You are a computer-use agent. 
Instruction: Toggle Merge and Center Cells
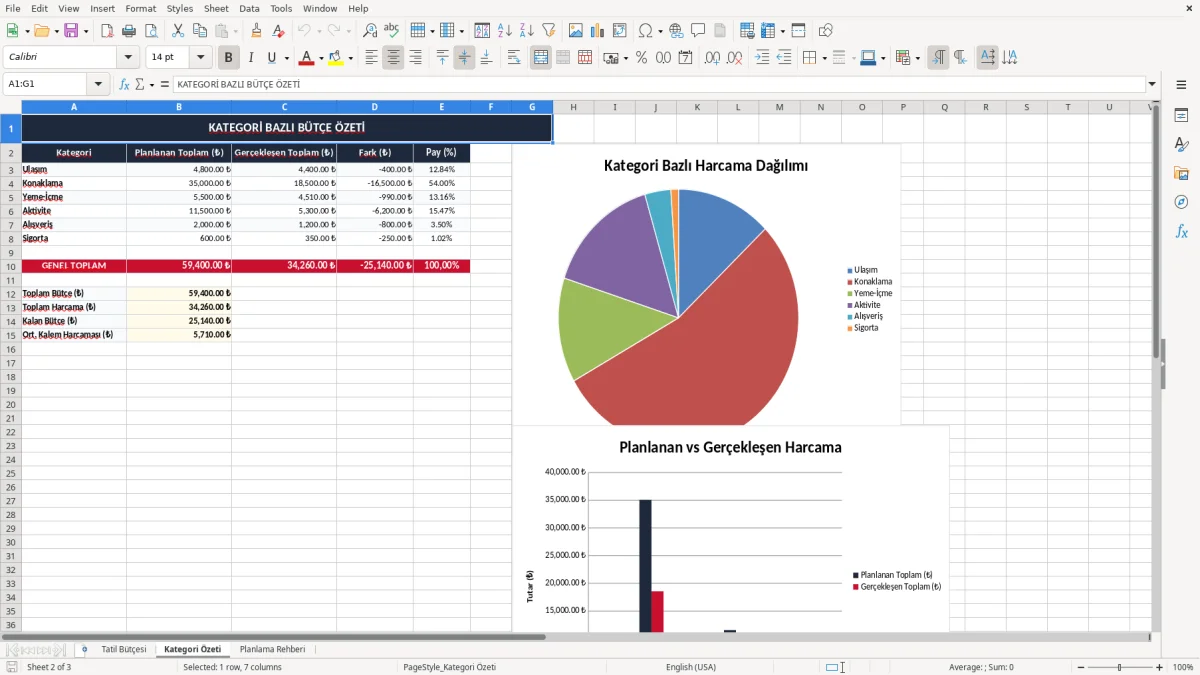point(541,58)
